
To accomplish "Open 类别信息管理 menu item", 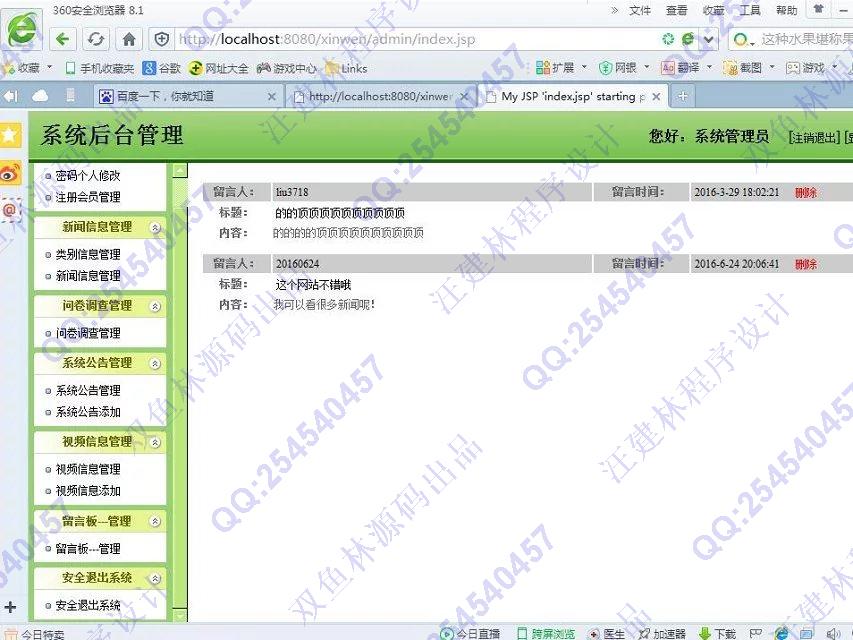I will tap(88, 254).
